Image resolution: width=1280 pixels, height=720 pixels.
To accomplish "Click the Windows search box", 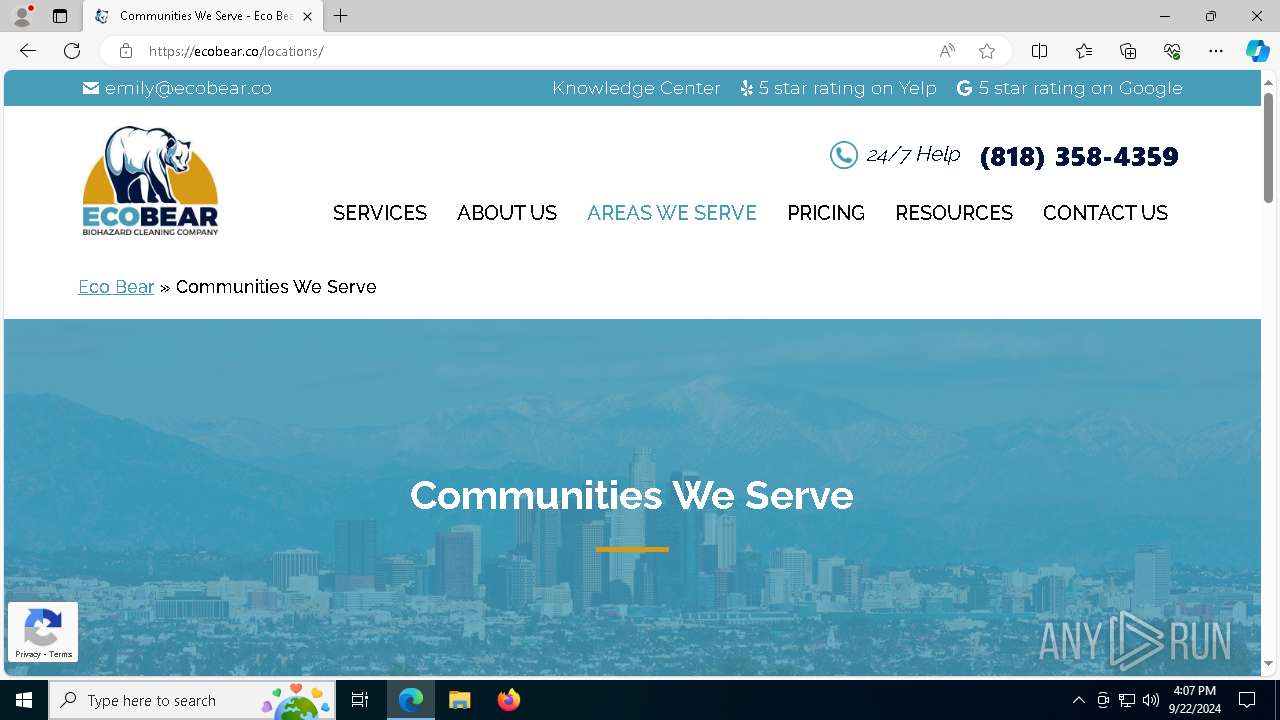I will pyautogui.click(x=191, y=700).
